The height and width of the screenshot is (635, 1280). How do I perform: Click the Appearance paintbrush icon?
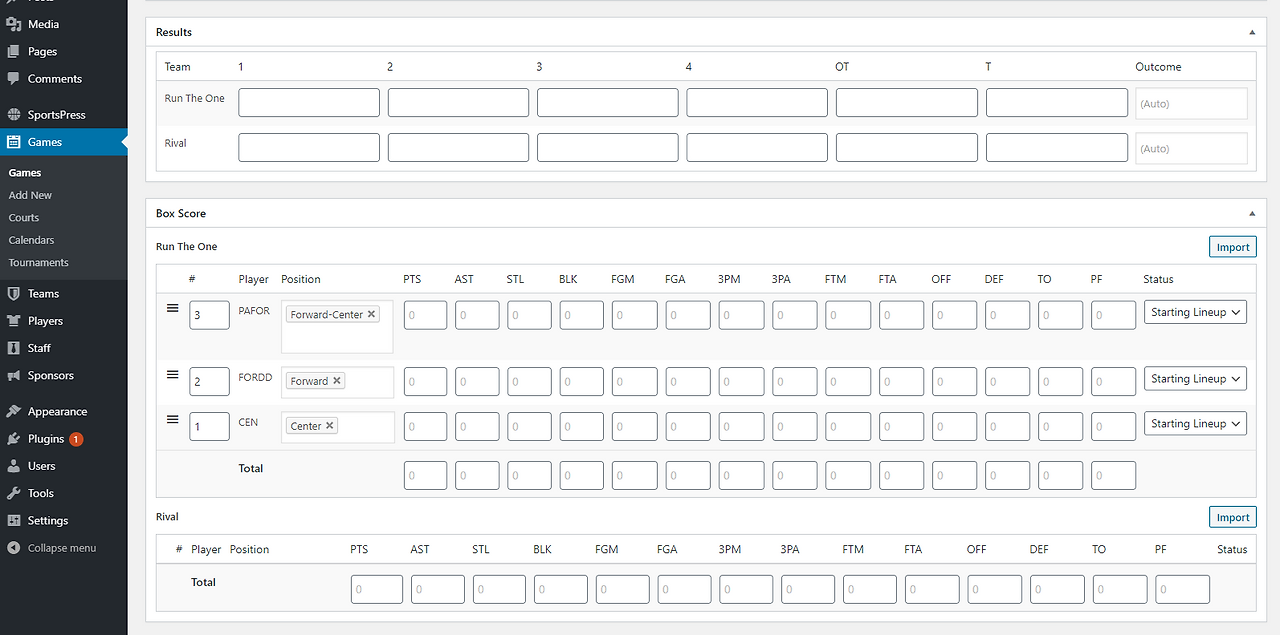[14, 411]
